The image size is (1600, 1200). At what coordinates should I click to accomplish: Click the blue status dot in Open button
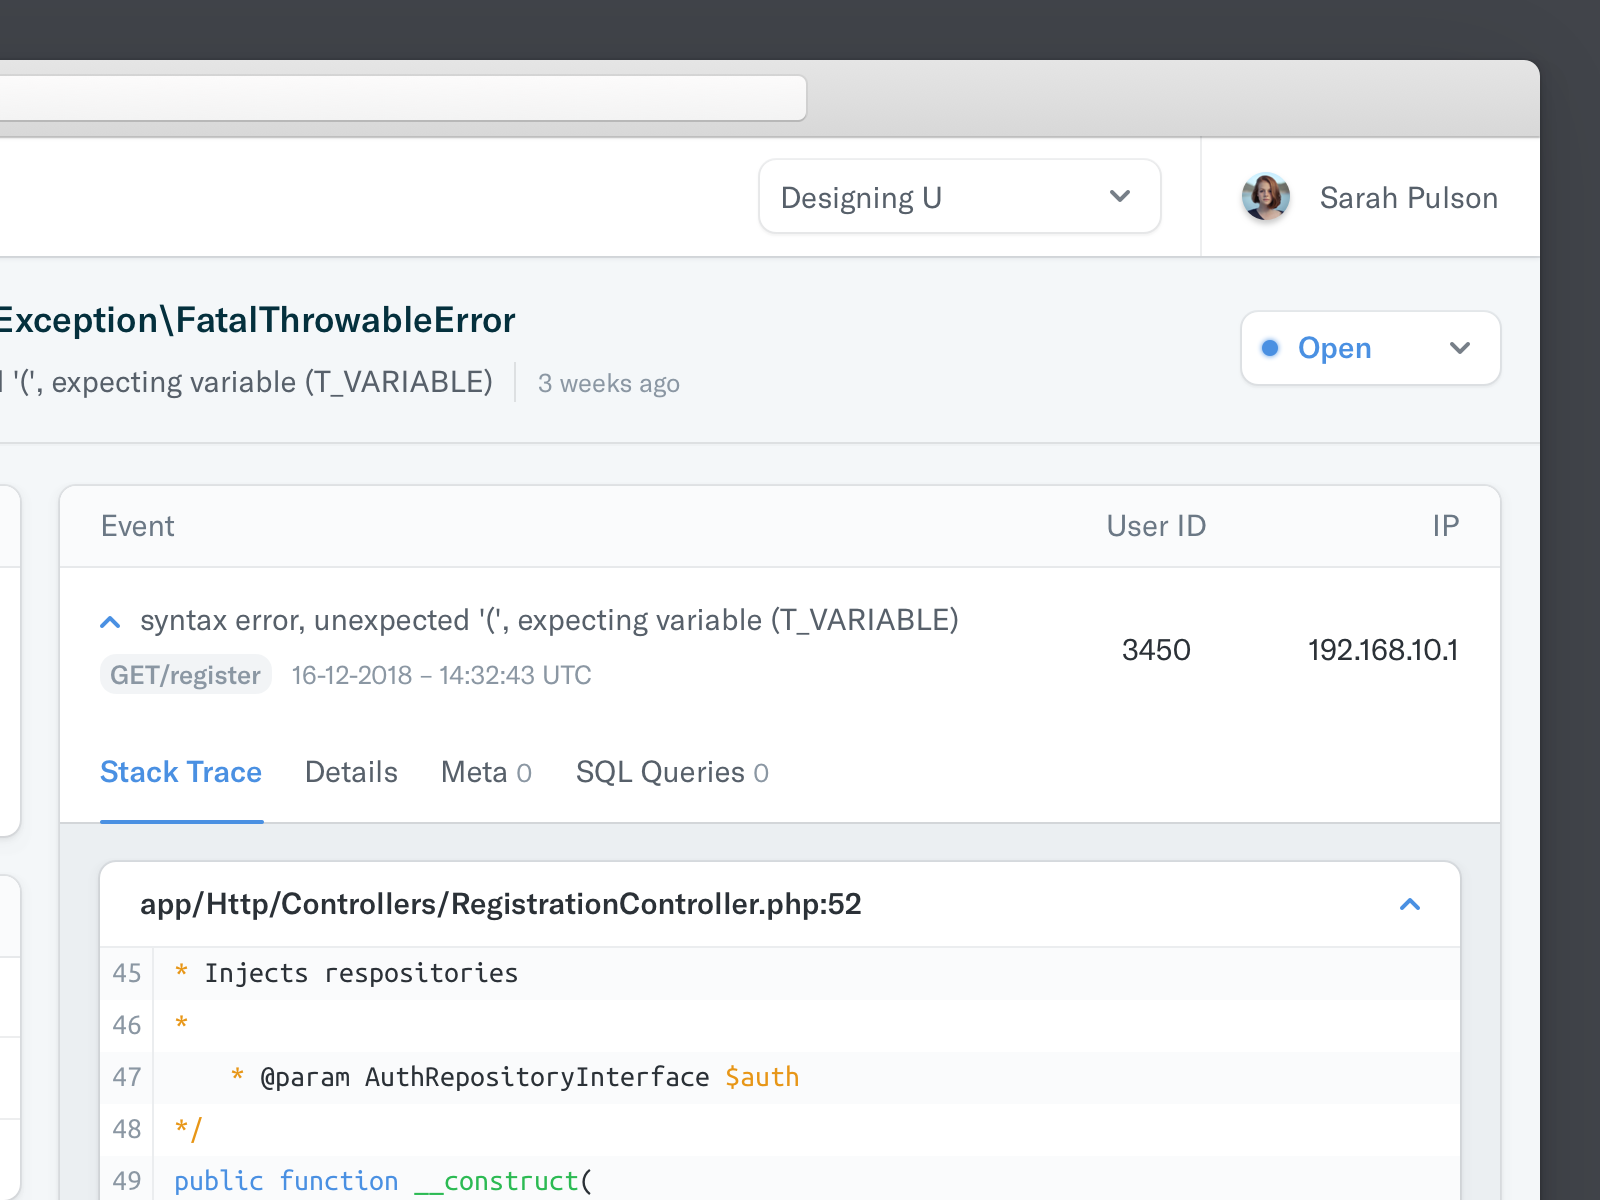click(1270, 348)
